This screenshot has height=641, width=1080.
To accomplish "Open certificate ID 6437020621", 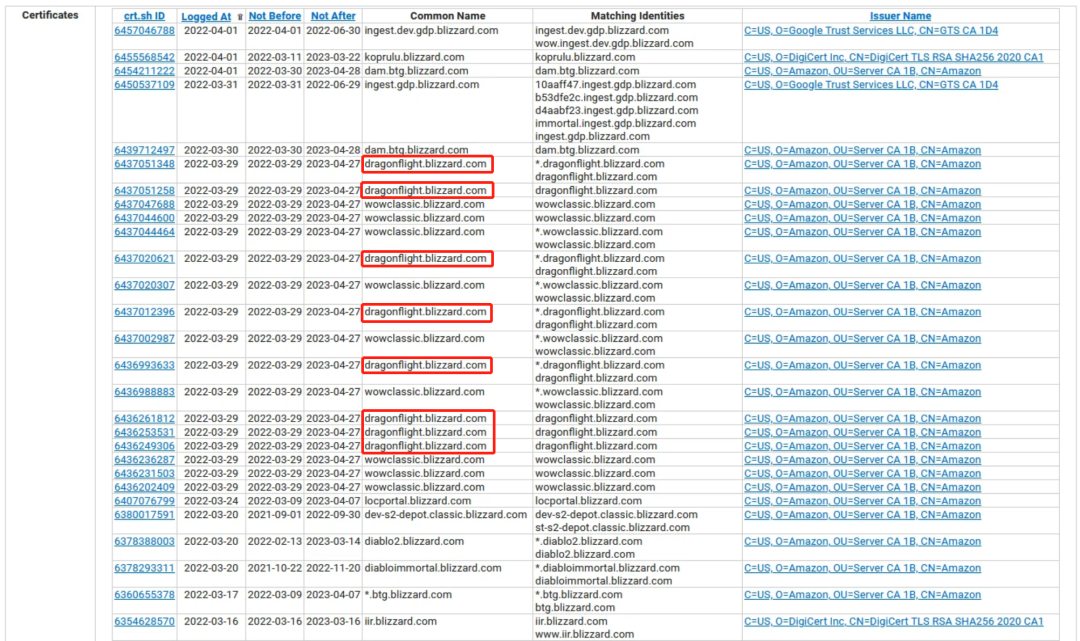I will tap(145, 259).
